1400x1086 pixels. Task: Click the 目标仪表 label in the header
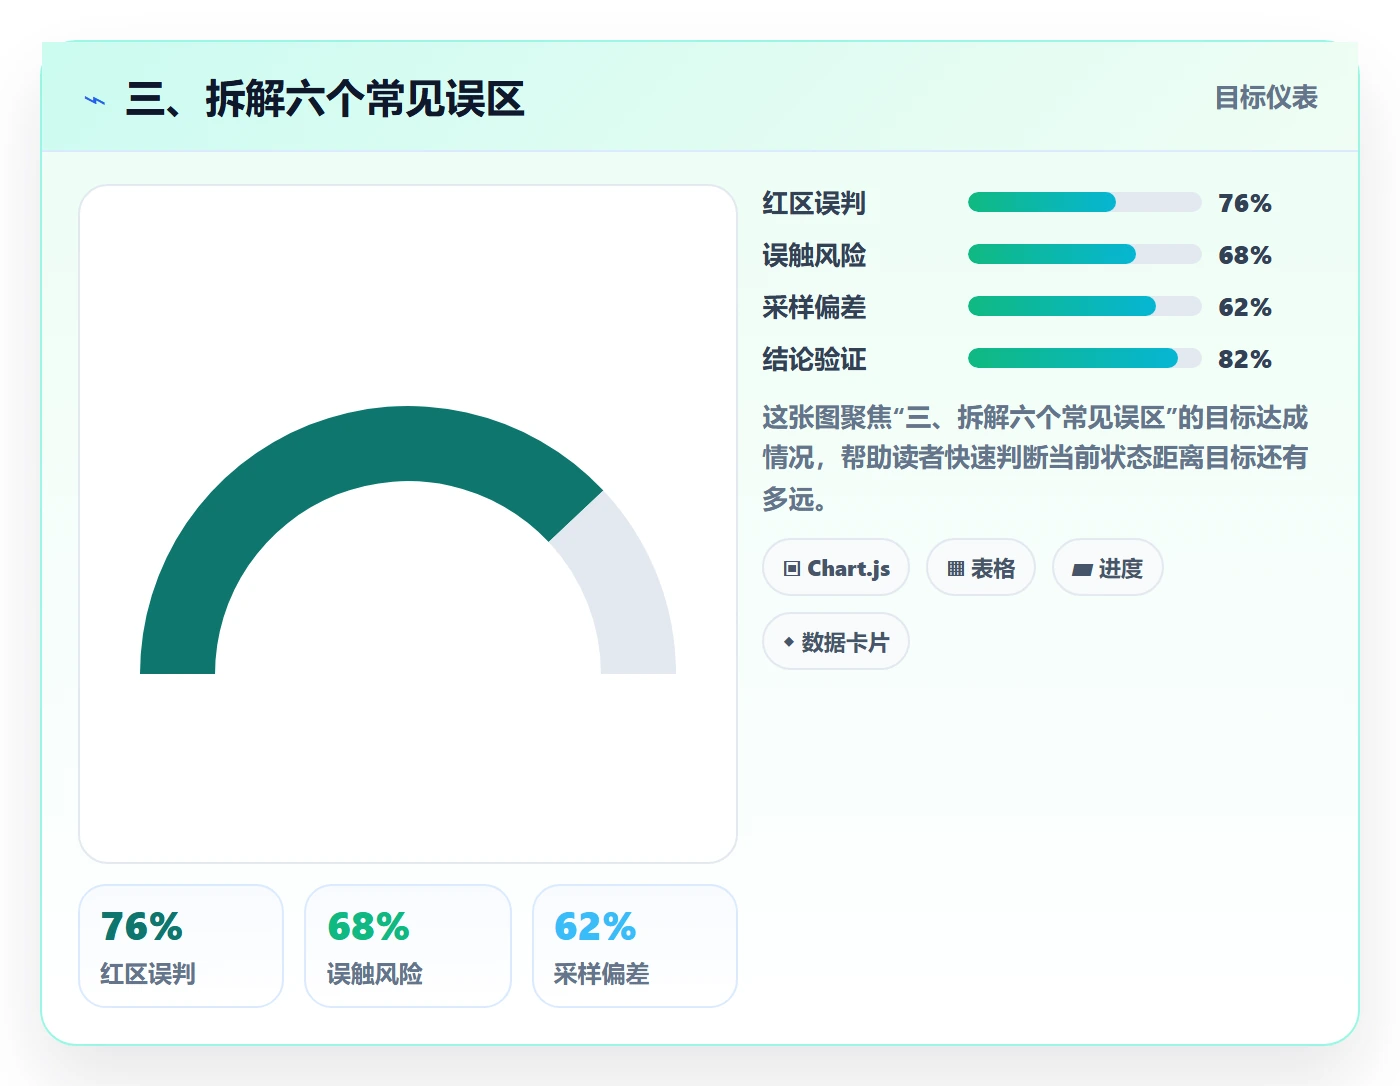point(1266,98)
